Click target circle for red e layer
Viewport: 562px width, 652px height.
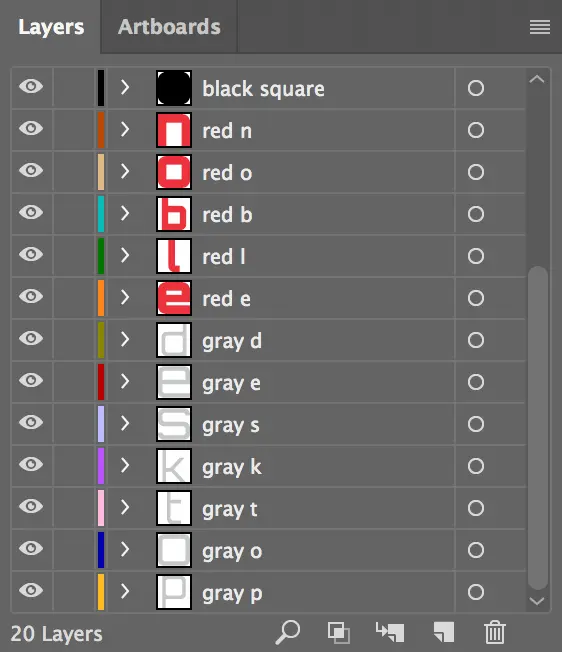476,298
